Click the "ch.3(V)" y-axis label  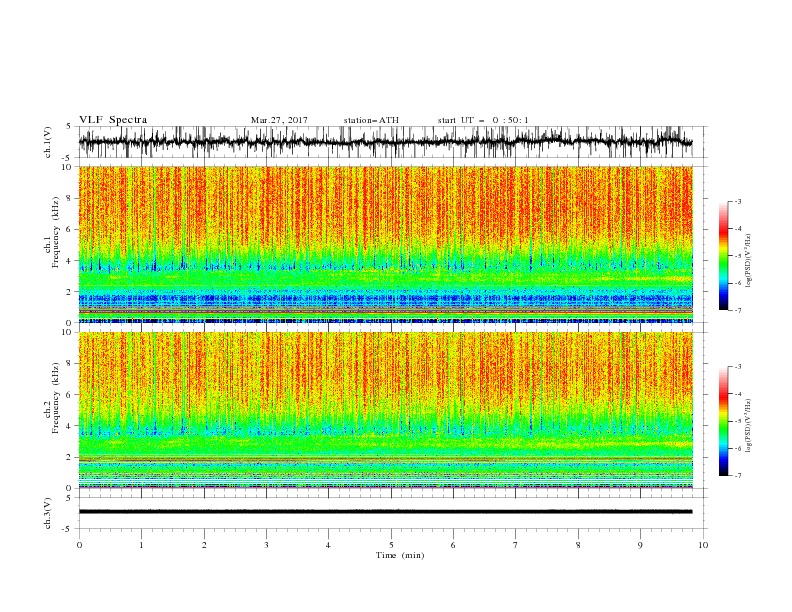point(48,513)
